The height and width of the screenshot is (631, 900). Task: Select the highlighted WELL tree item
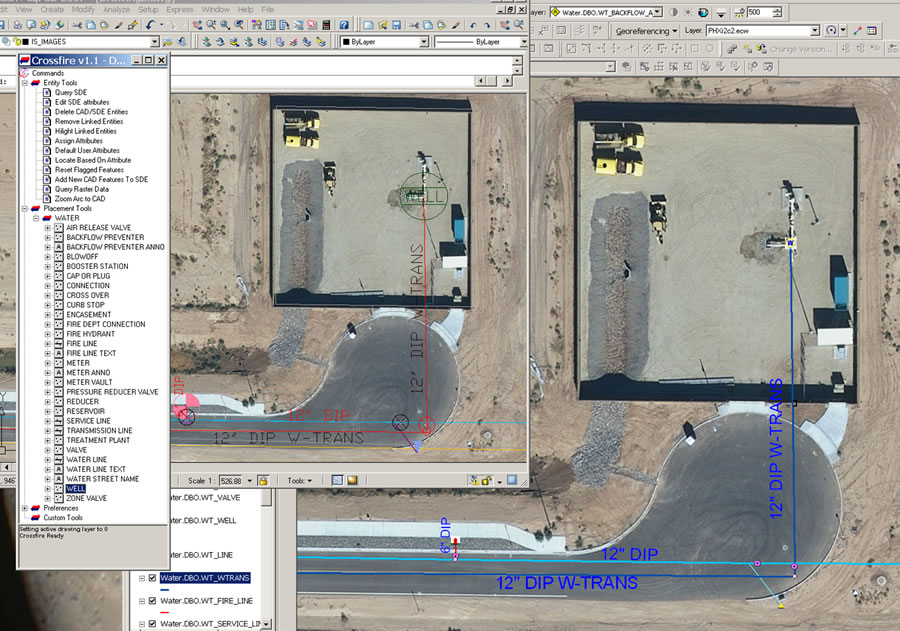76,489
